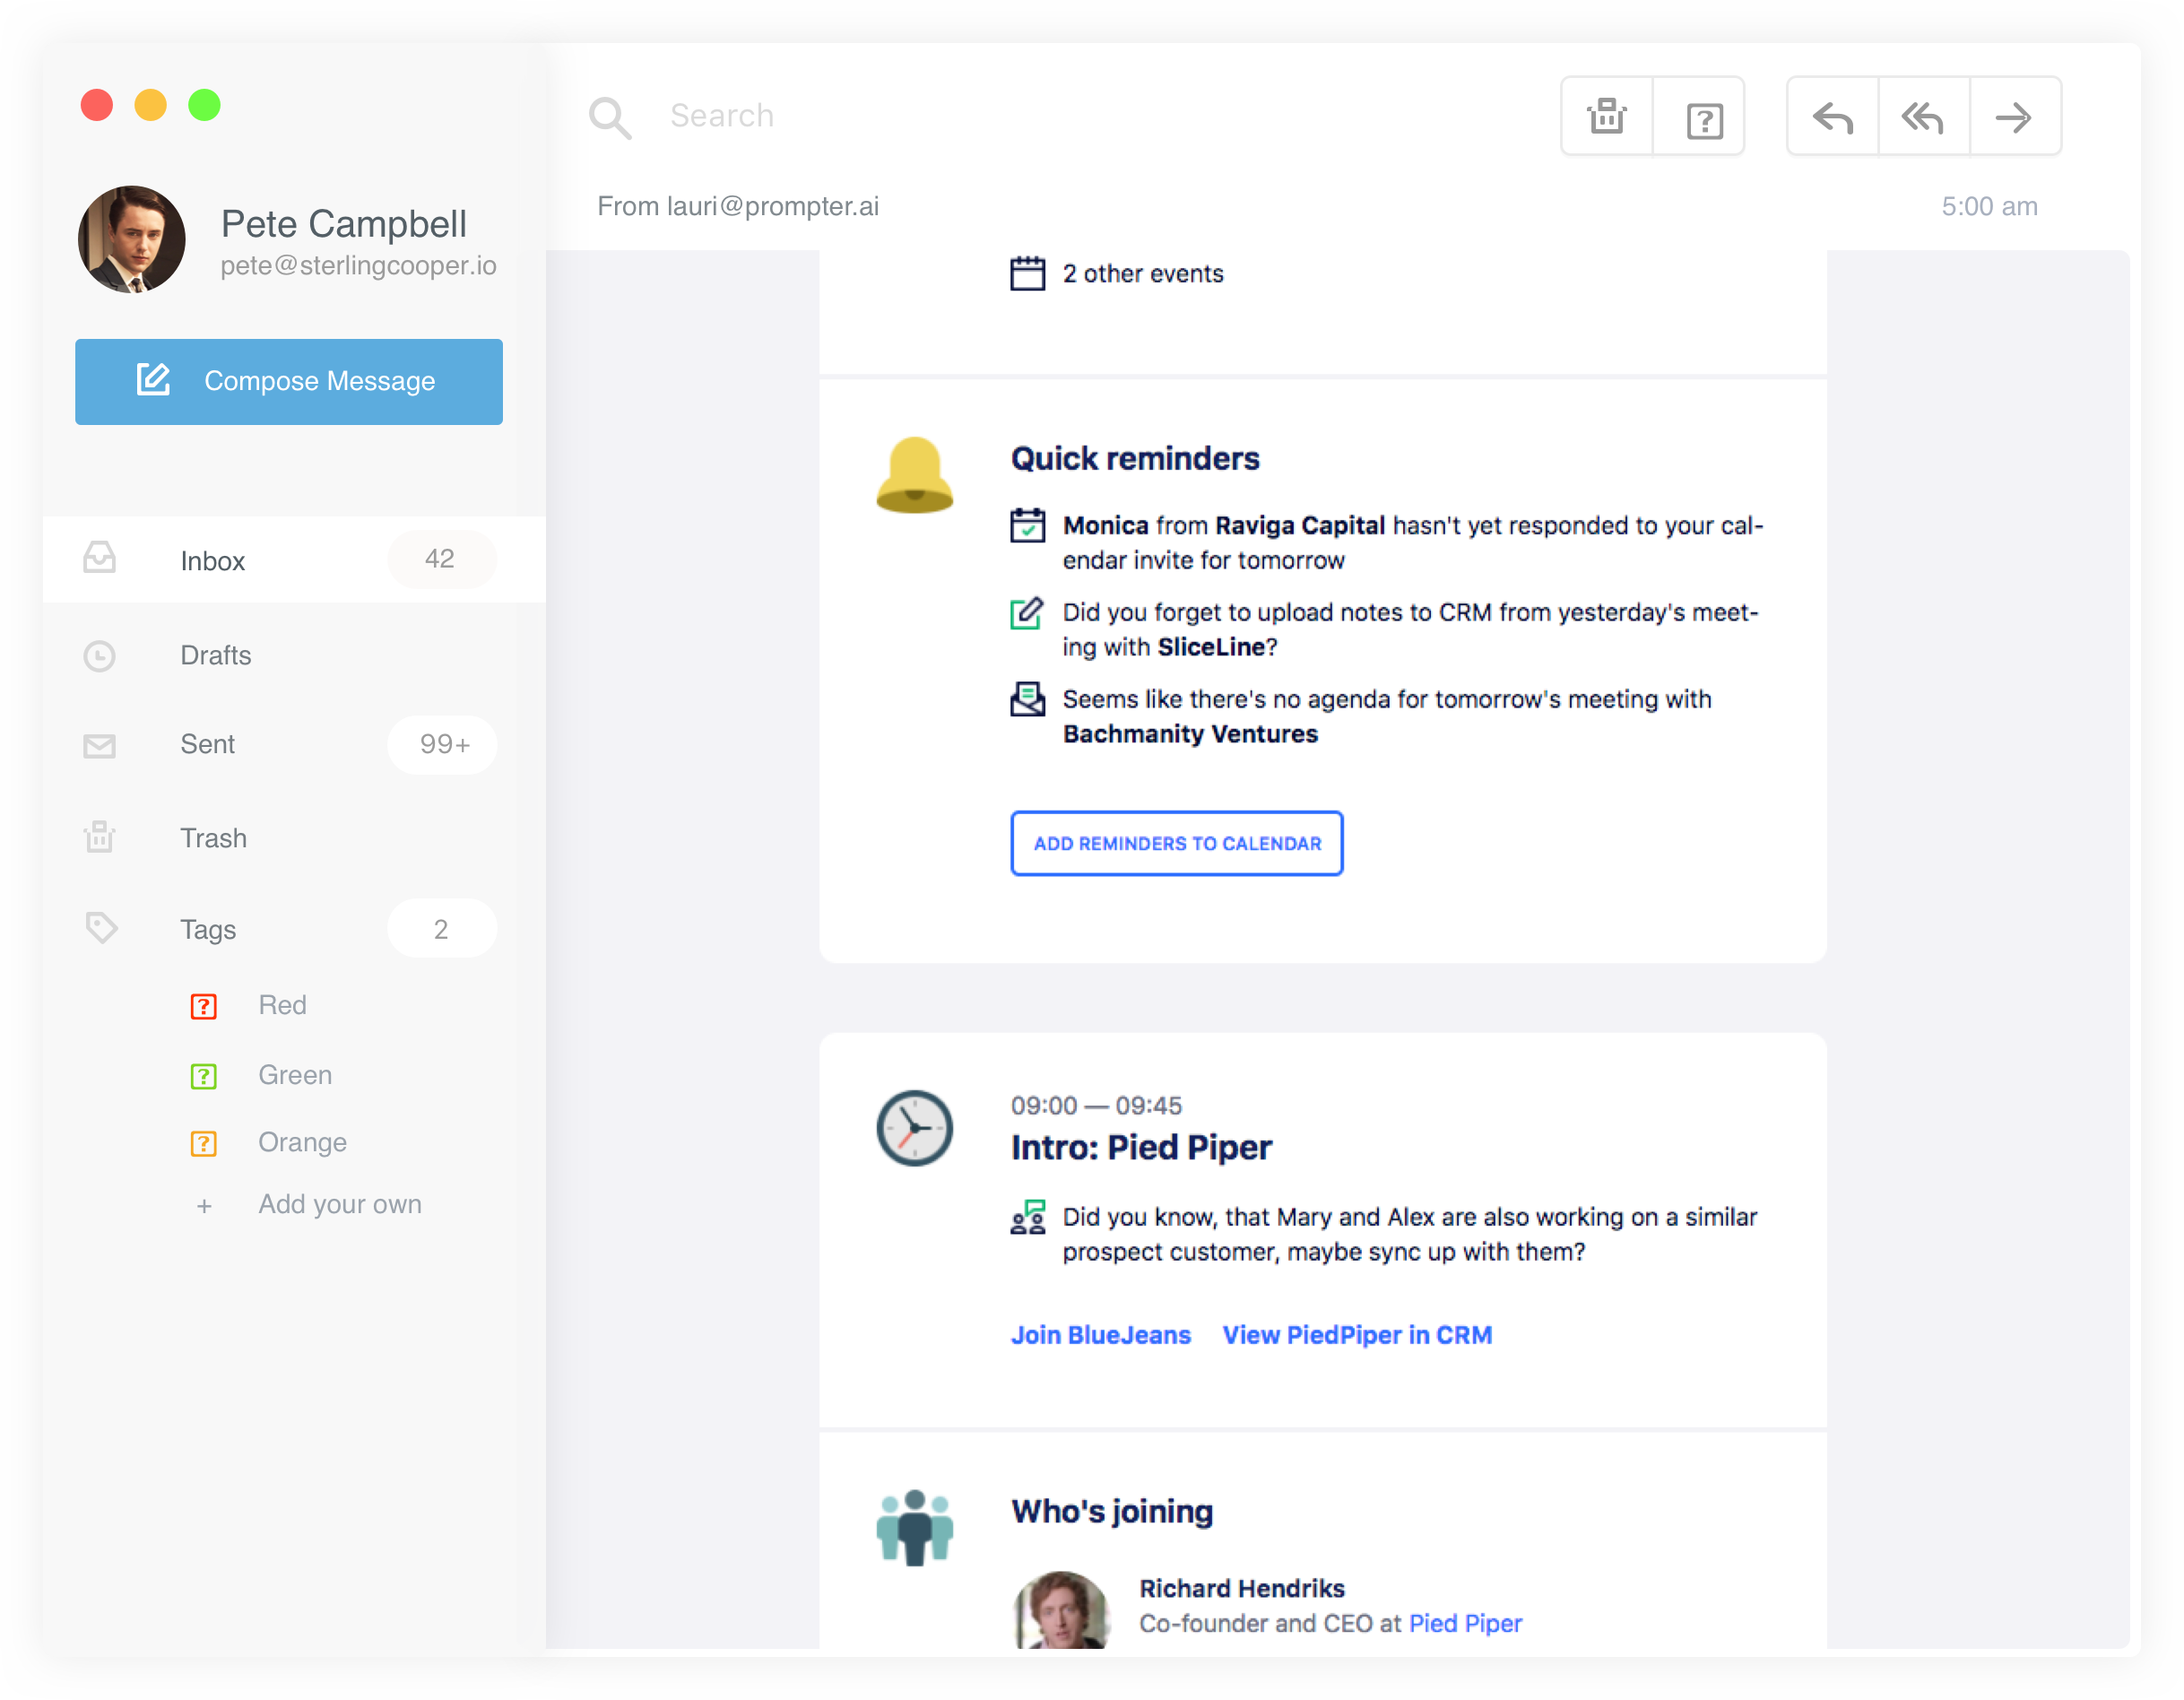Click the Compose Message button
This screenshot has width=2184, height=1700.
[x=288, y=382]
